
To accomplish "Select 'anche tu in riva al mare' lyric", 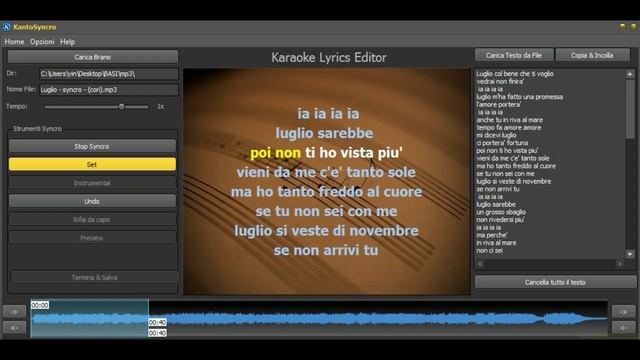I will [509, 120].
